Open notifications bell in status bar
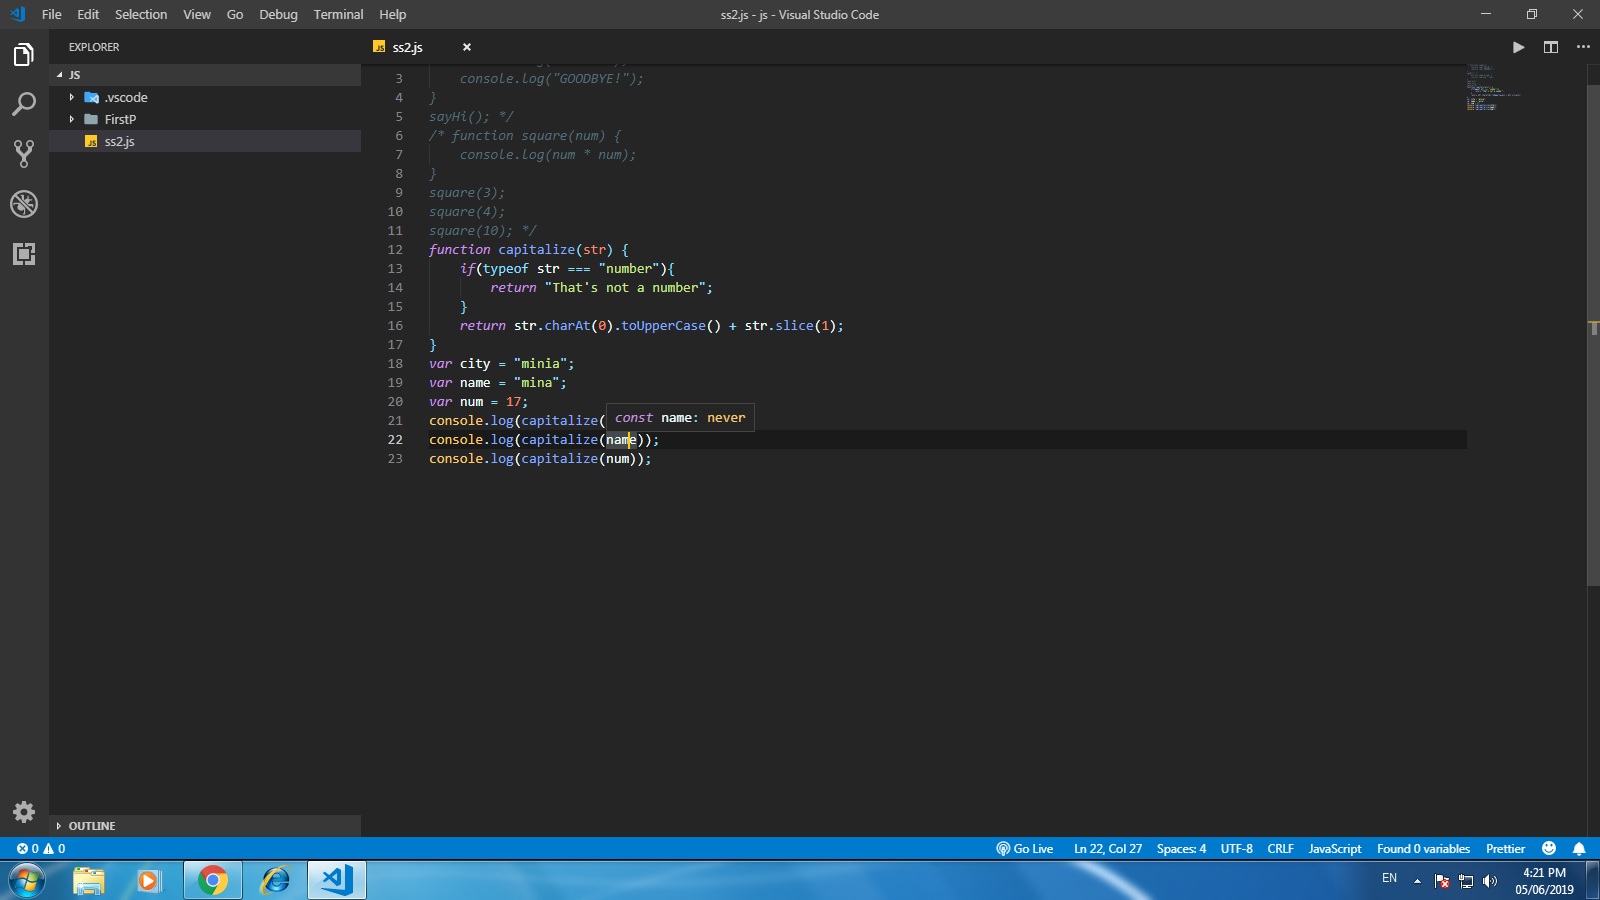Viewport: 1600px width, 900px height. pos(1579,849)
